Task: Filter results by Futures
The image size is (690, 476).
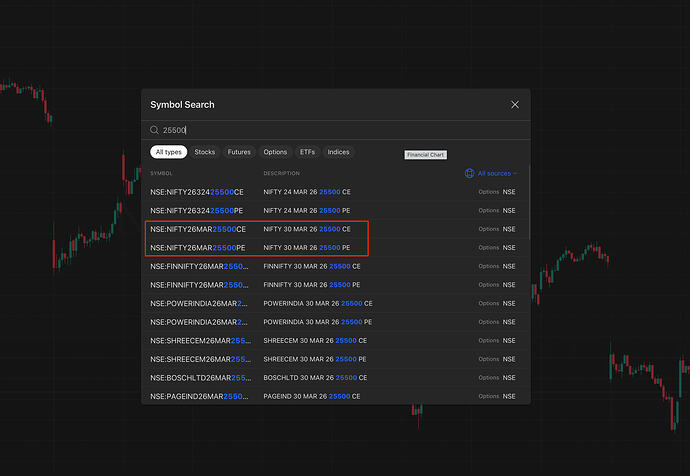Action: [239, 152]
